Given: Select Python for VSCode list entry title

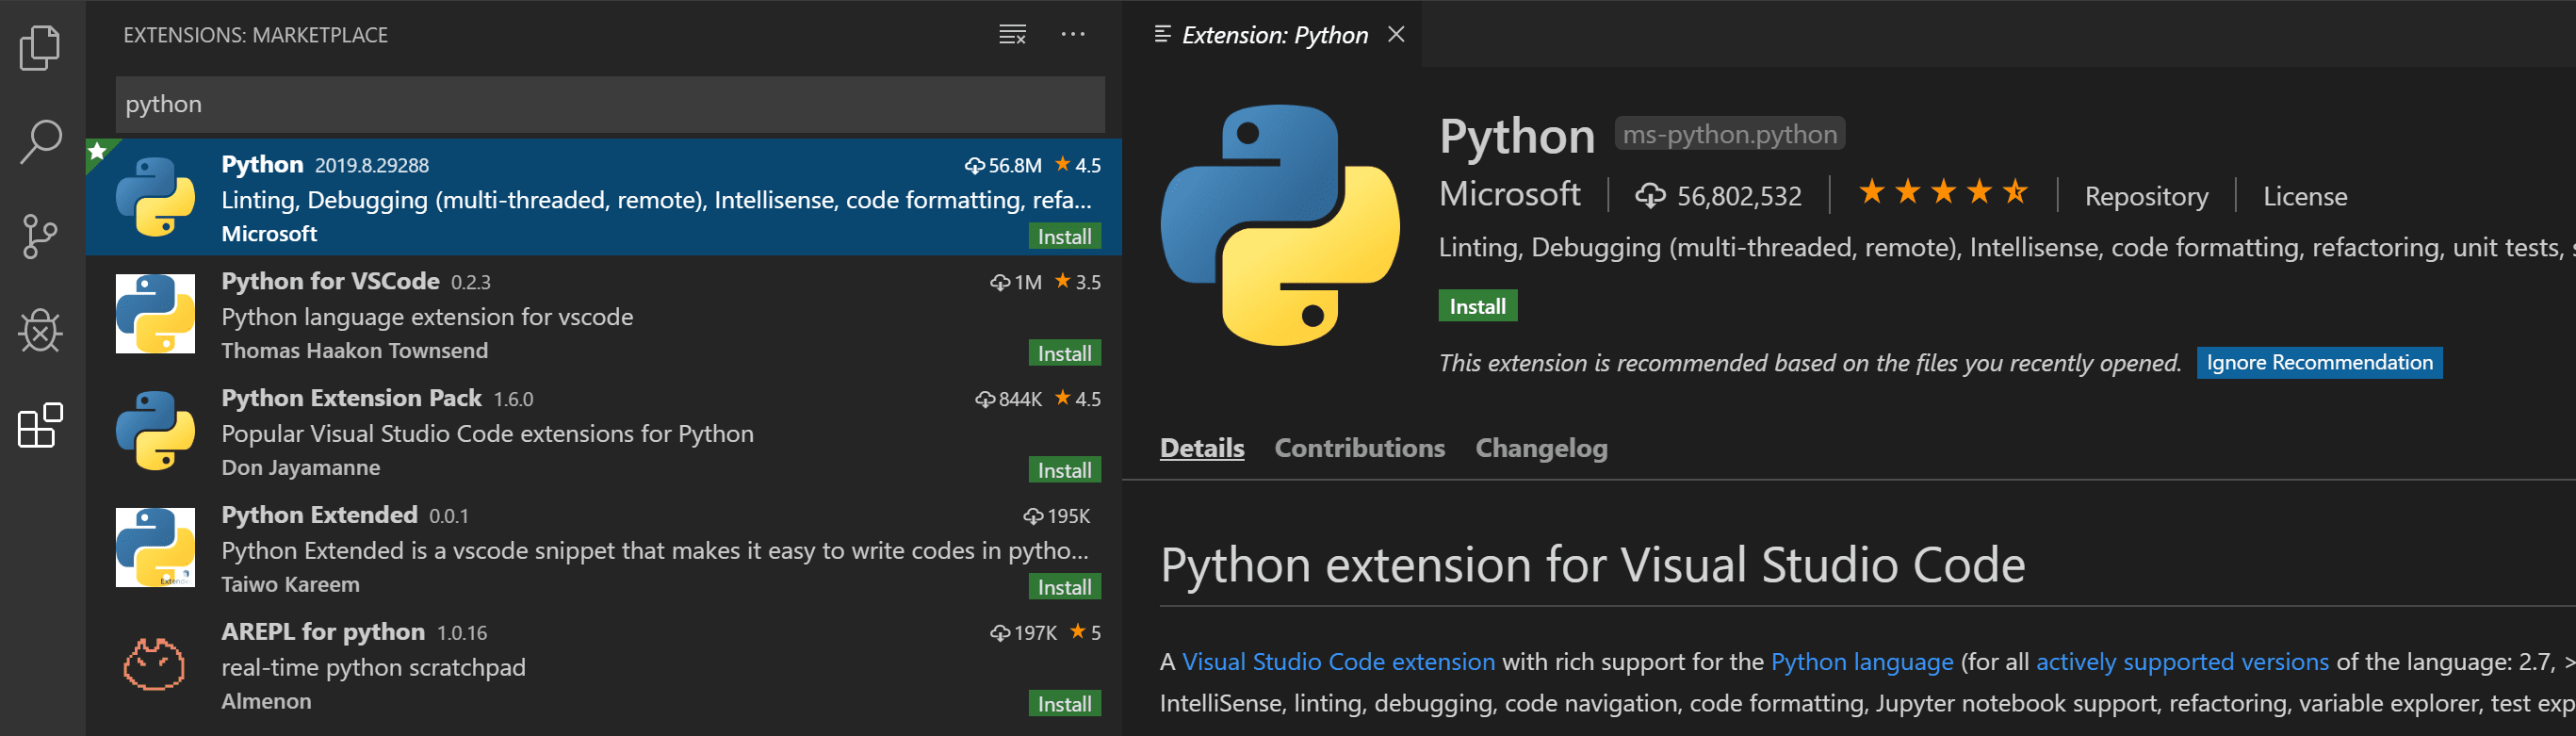Looking at the screenshot, I should tap(330, 282).
